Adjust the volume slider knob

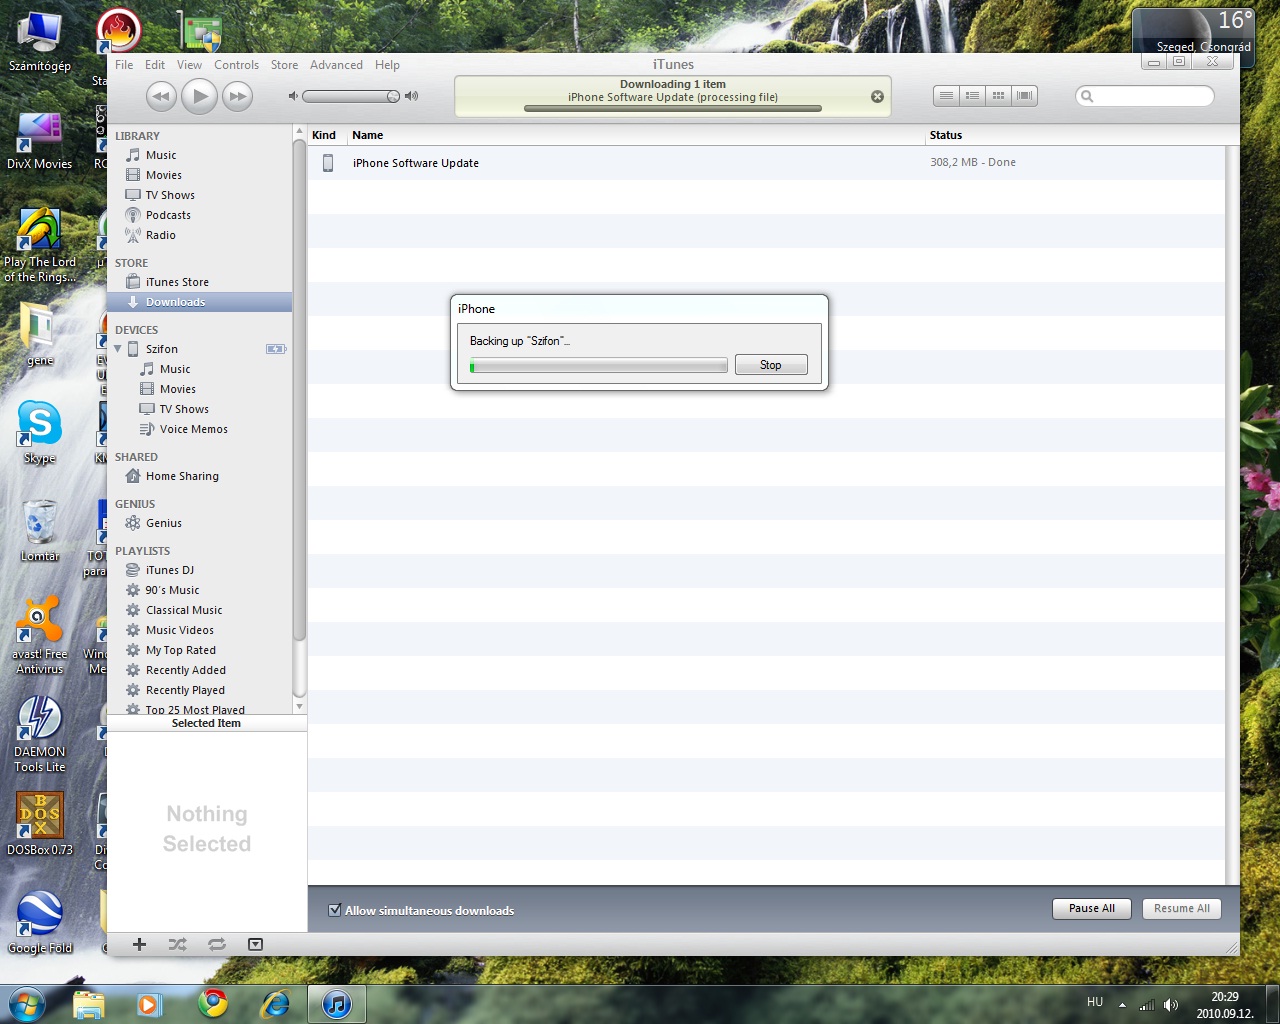pos(393,96)
